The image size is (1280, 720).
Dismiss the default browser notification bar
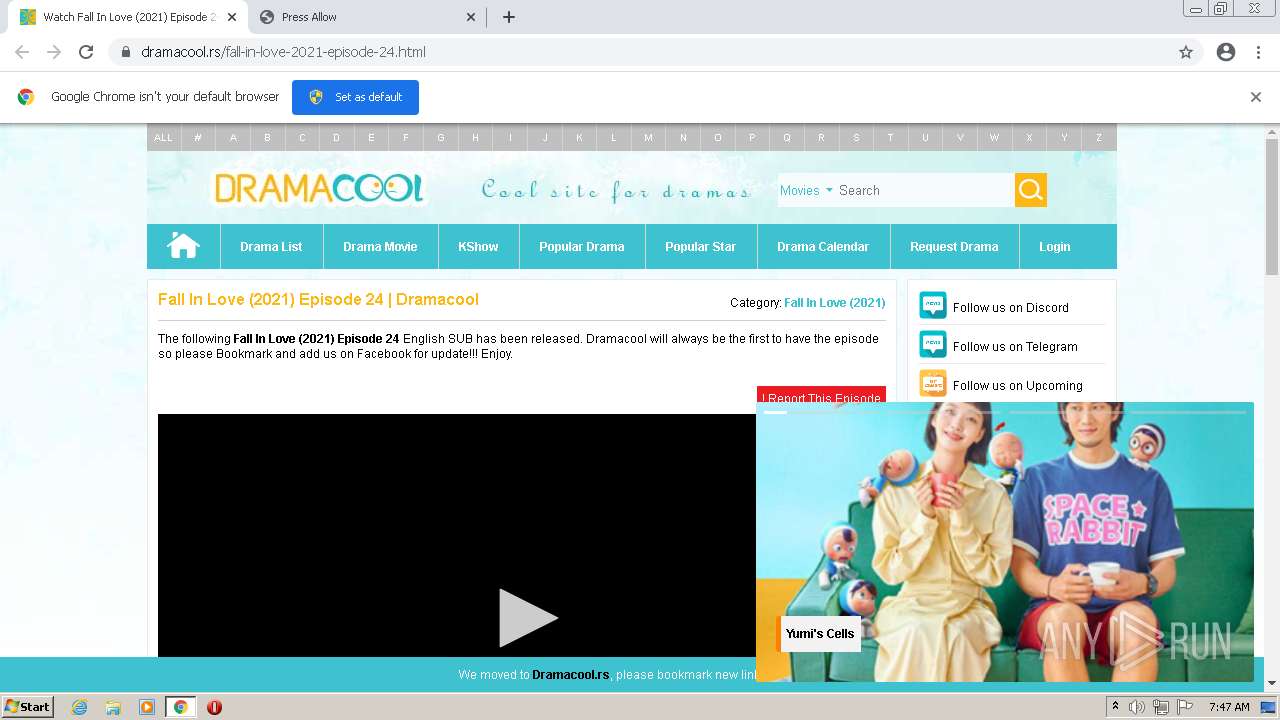tap(1256, 97)
